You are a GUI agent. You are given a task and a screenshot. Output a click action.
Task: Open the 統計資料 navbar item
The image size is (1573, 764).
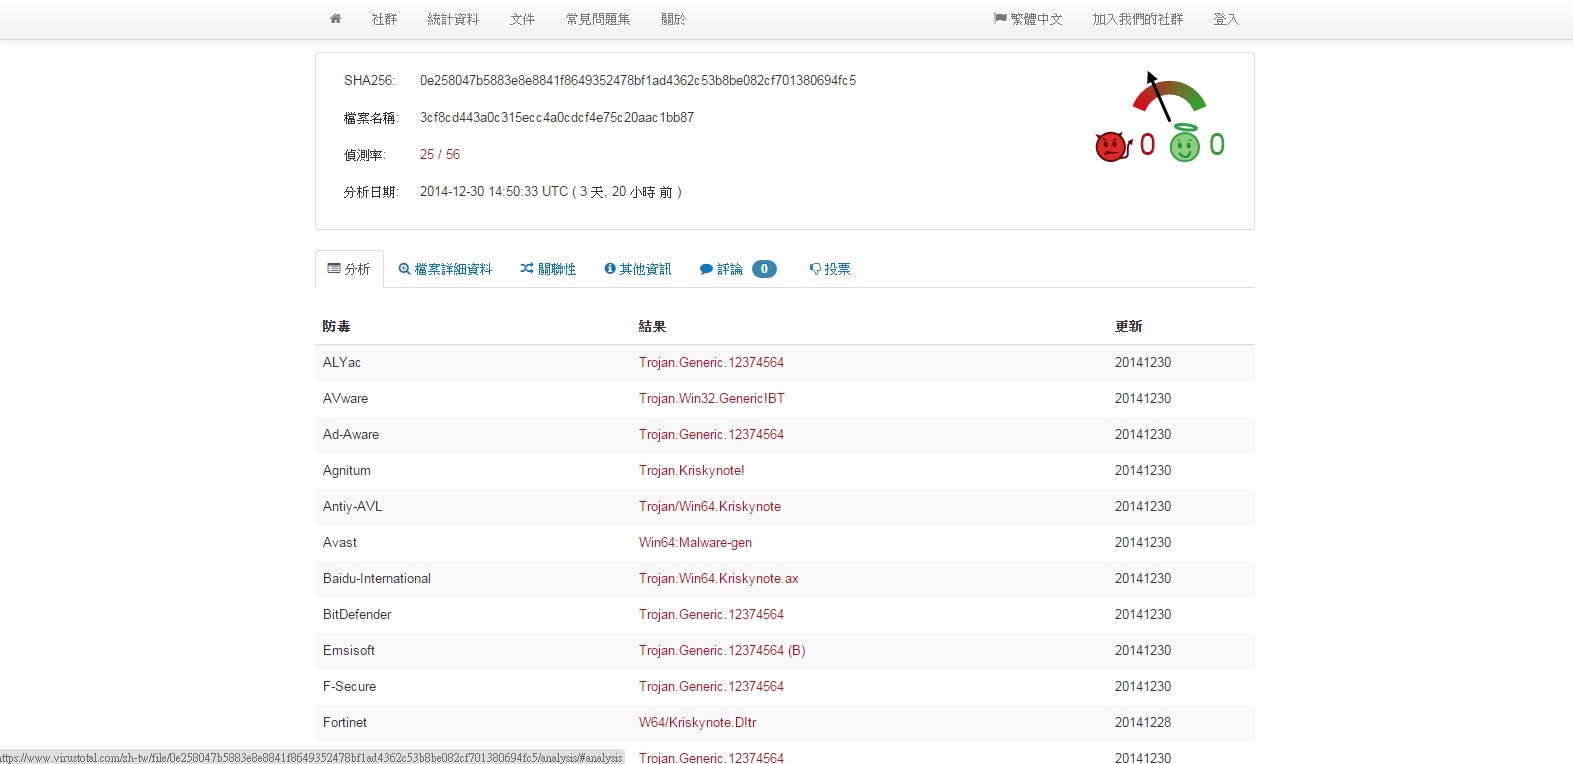pos(453,19)
